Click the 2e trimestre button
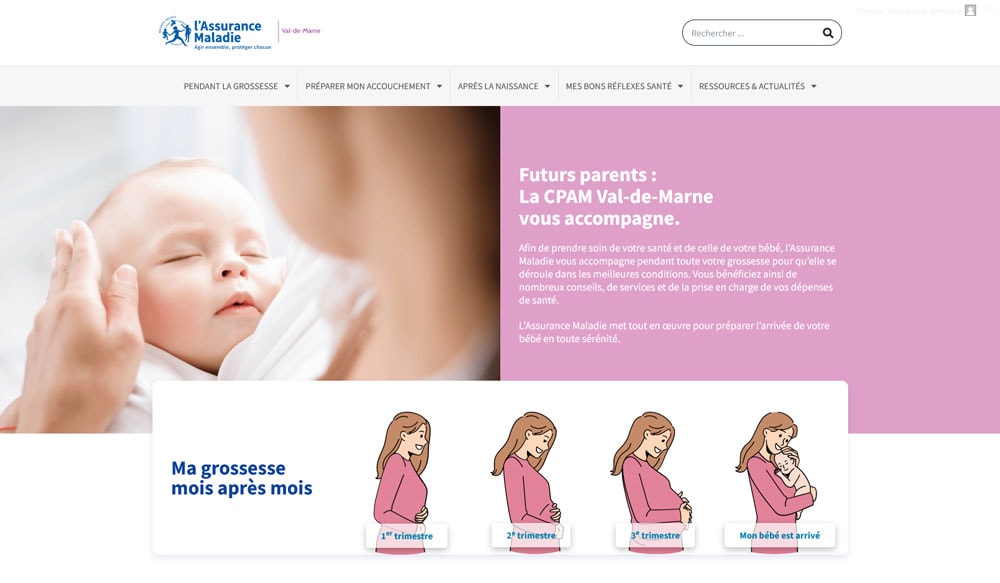The image size is (1000, 583). click(531, 536)
